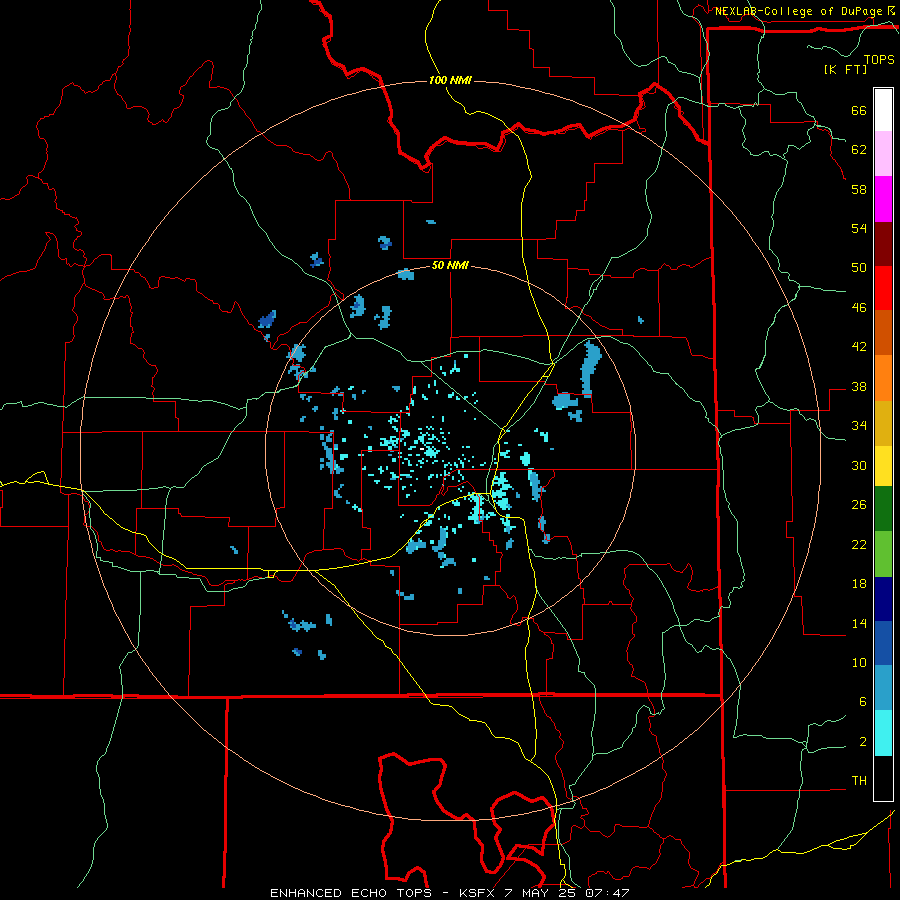
Task: Click the legend value "6"
Action: tap(863, 702)
